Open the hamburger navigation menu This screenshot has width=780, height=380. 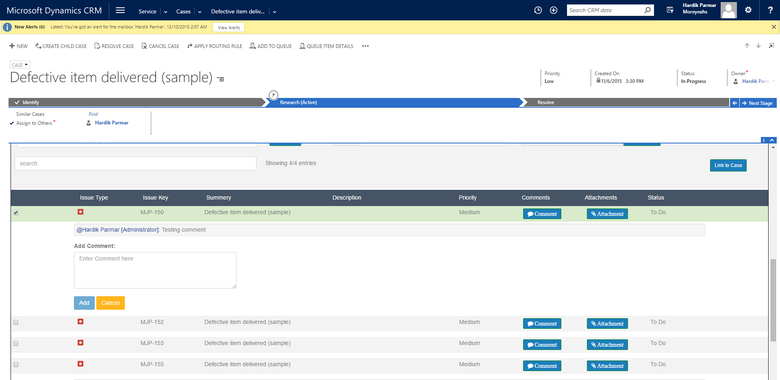(120, 10)
